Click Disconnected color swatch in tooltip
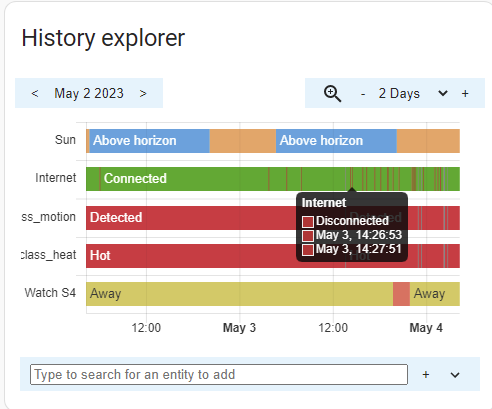This screenshot has width=492, height=409. [x=308, y=221]
